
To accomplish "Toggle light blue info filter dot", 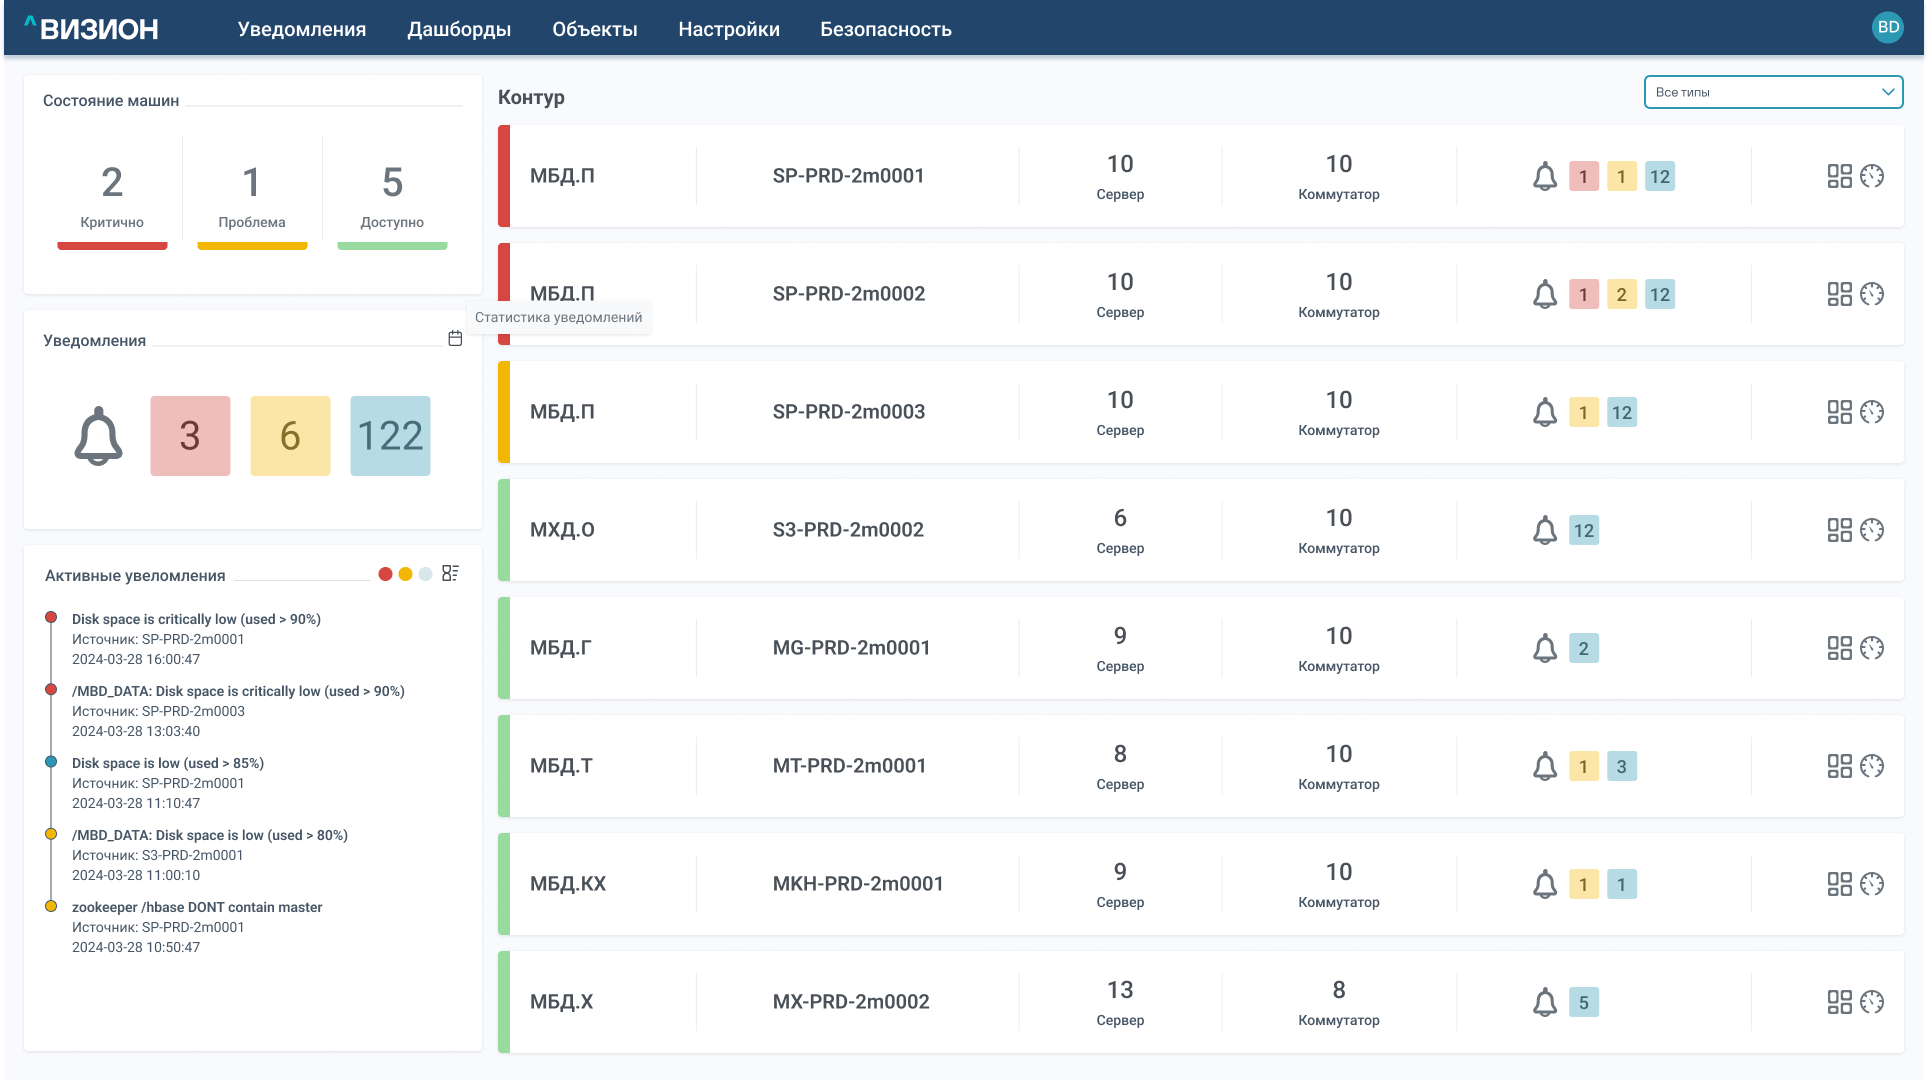I will tap(425, 574).
